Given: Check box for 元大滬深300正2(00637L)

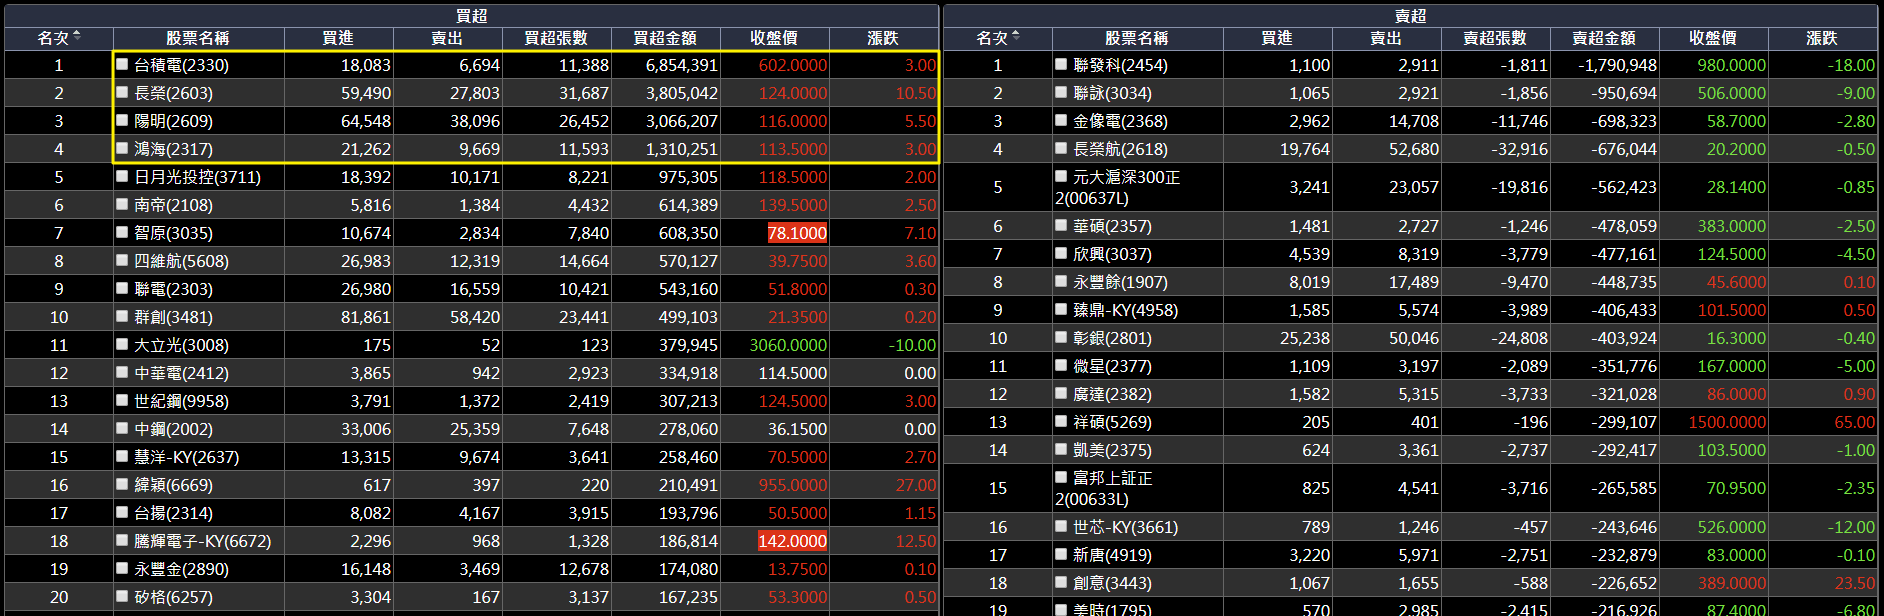Looking at the screenshot, I should click(x=1061, y=176).
